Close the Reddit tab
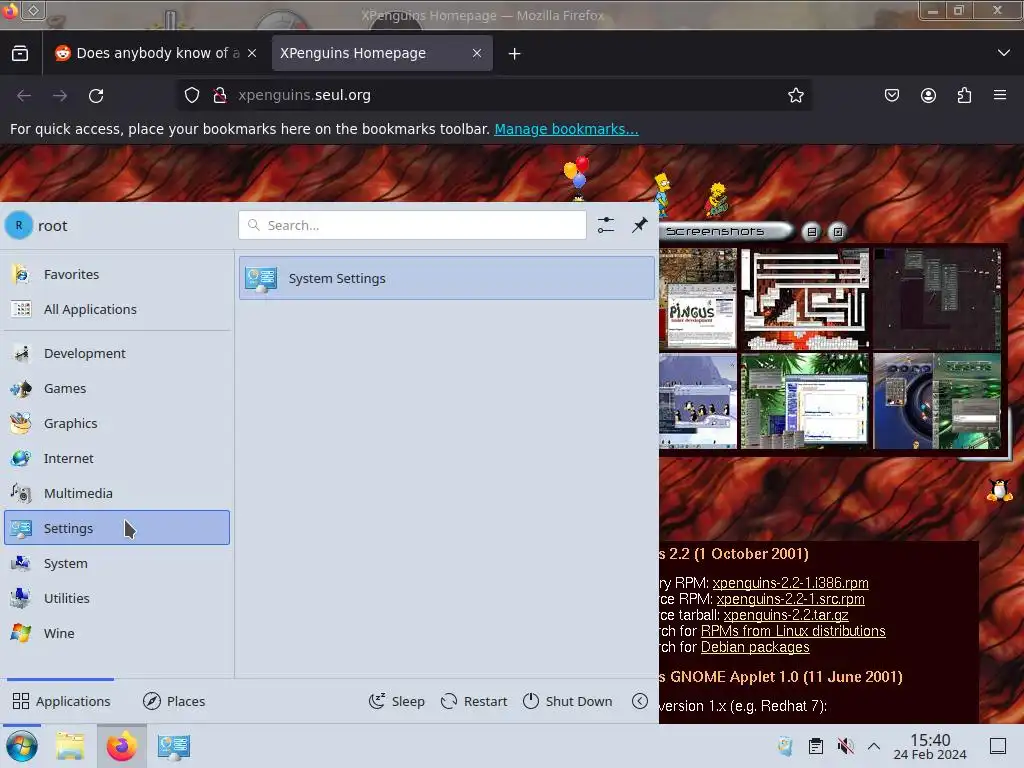Image resolution: width=1024 pixels, height=768 pixels. pos(252,53)
